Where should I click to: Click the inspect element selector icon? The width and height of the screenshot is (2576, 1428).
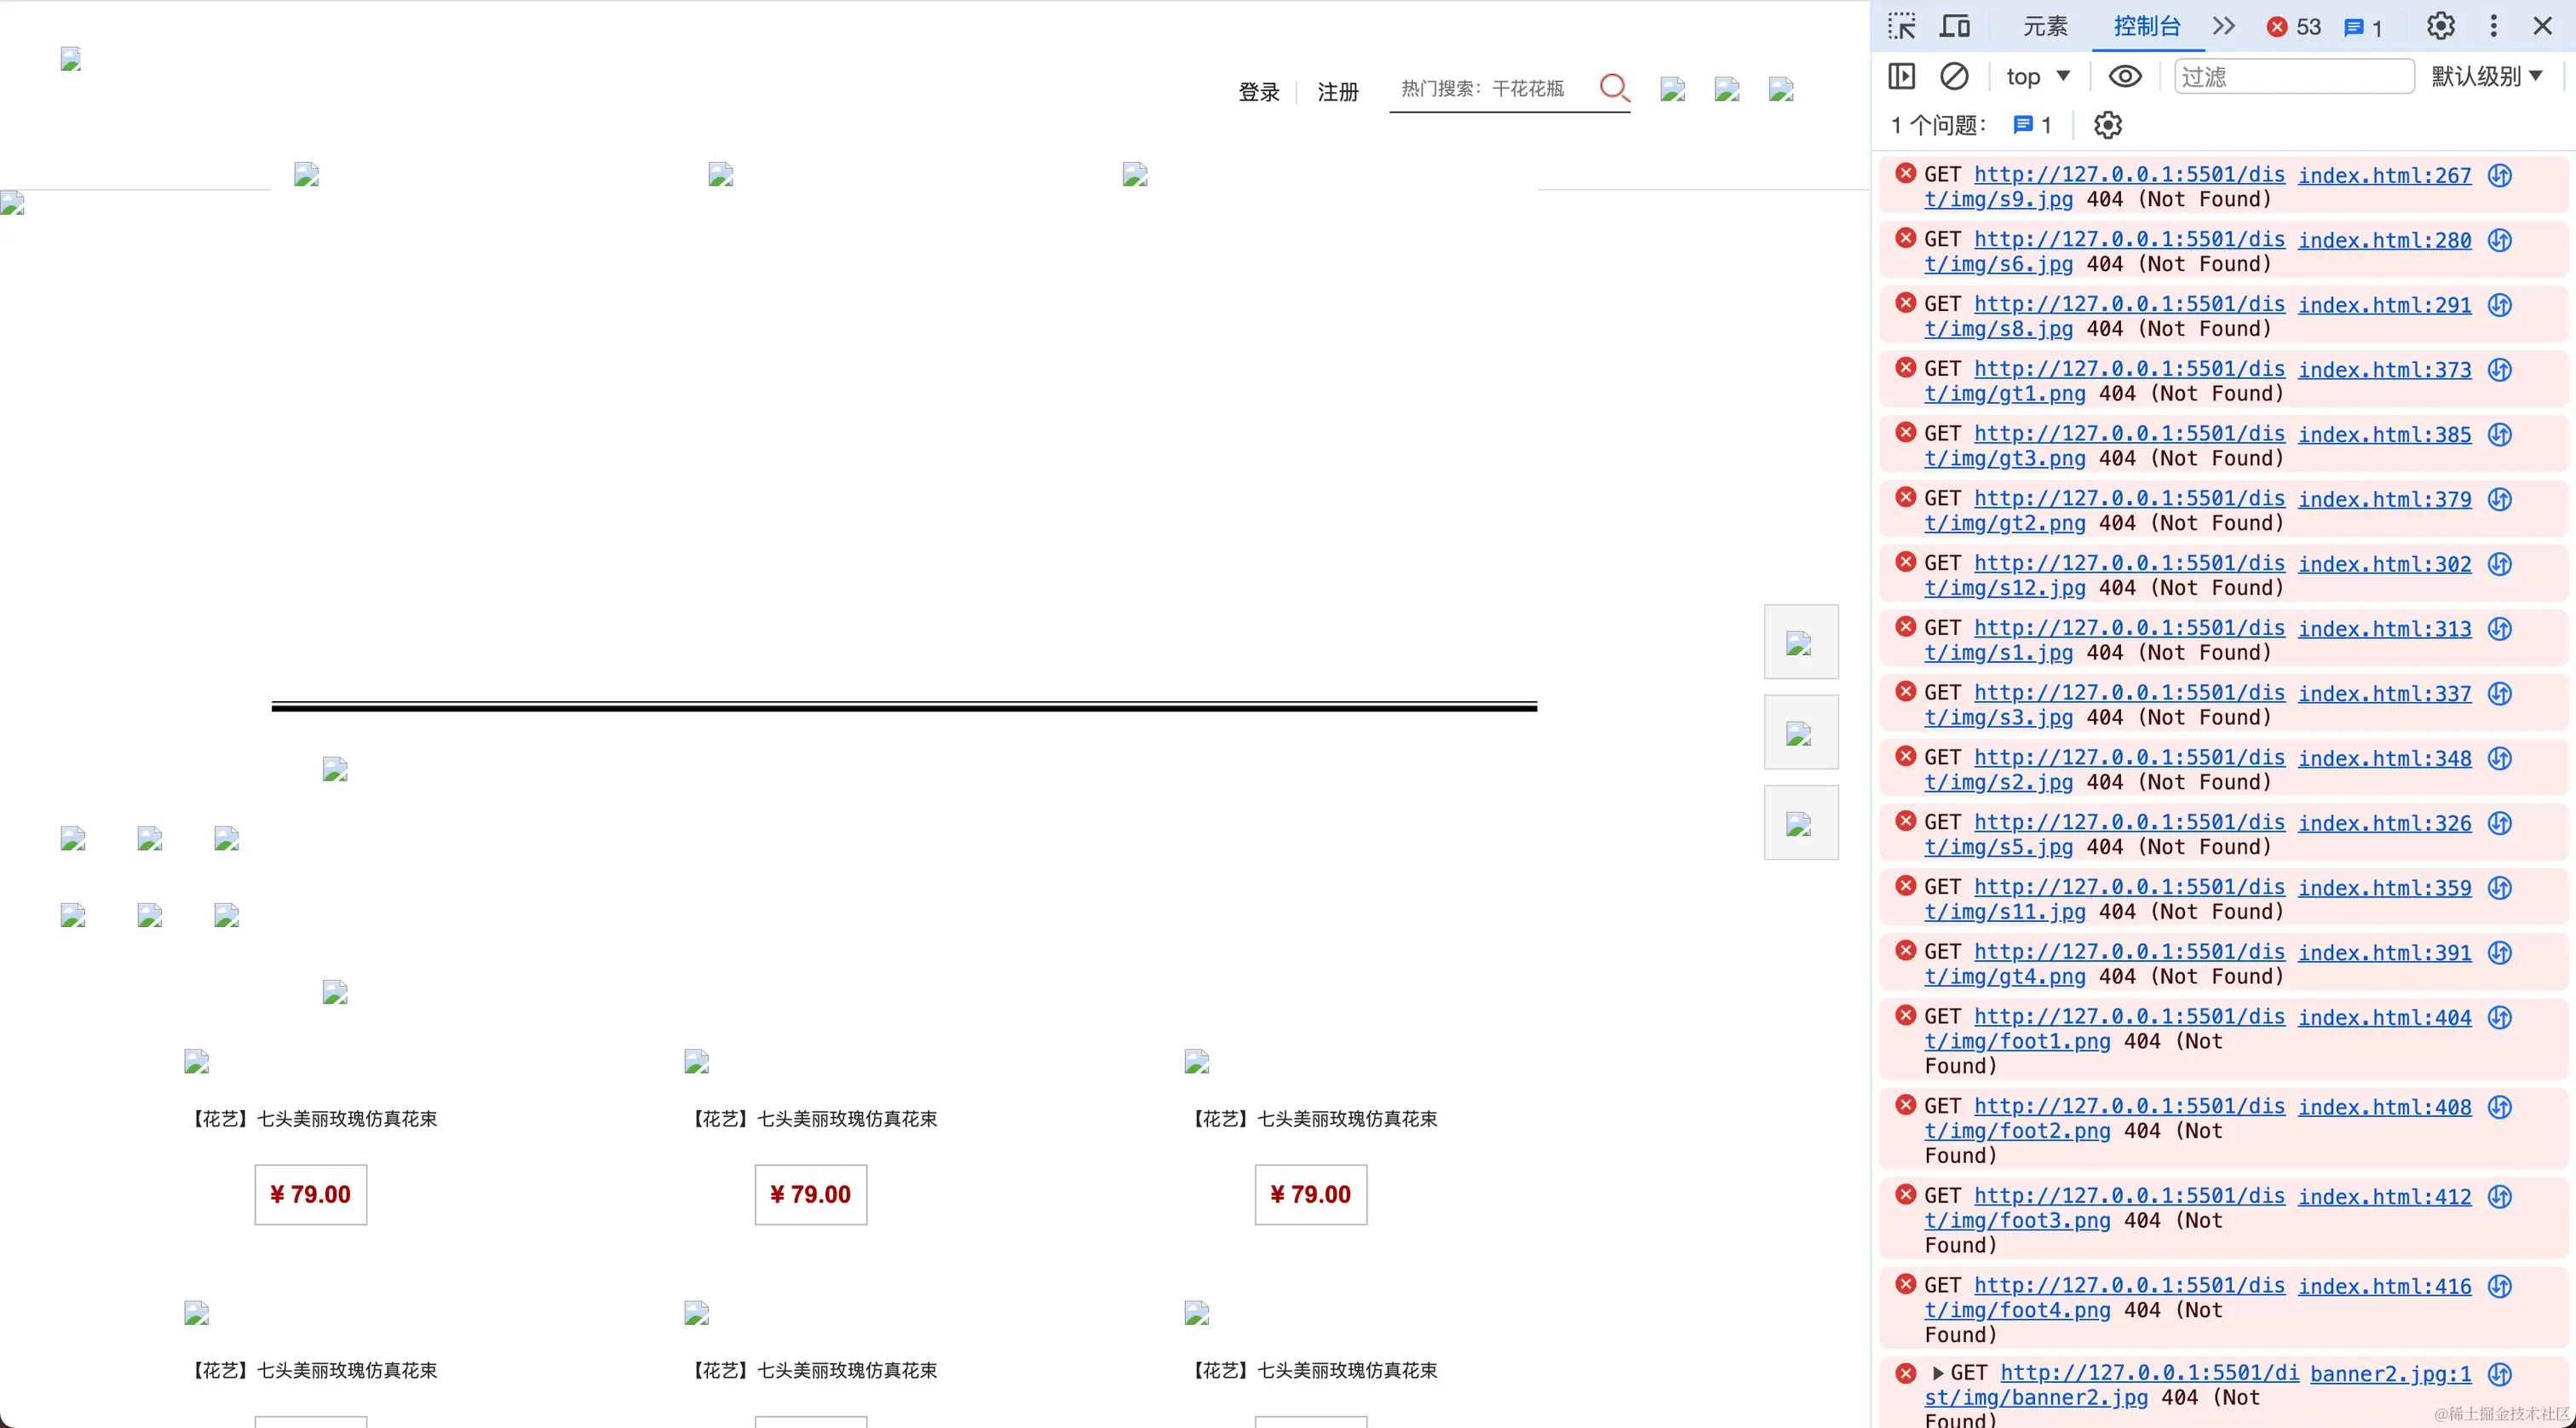click(x=1901, y=26)
